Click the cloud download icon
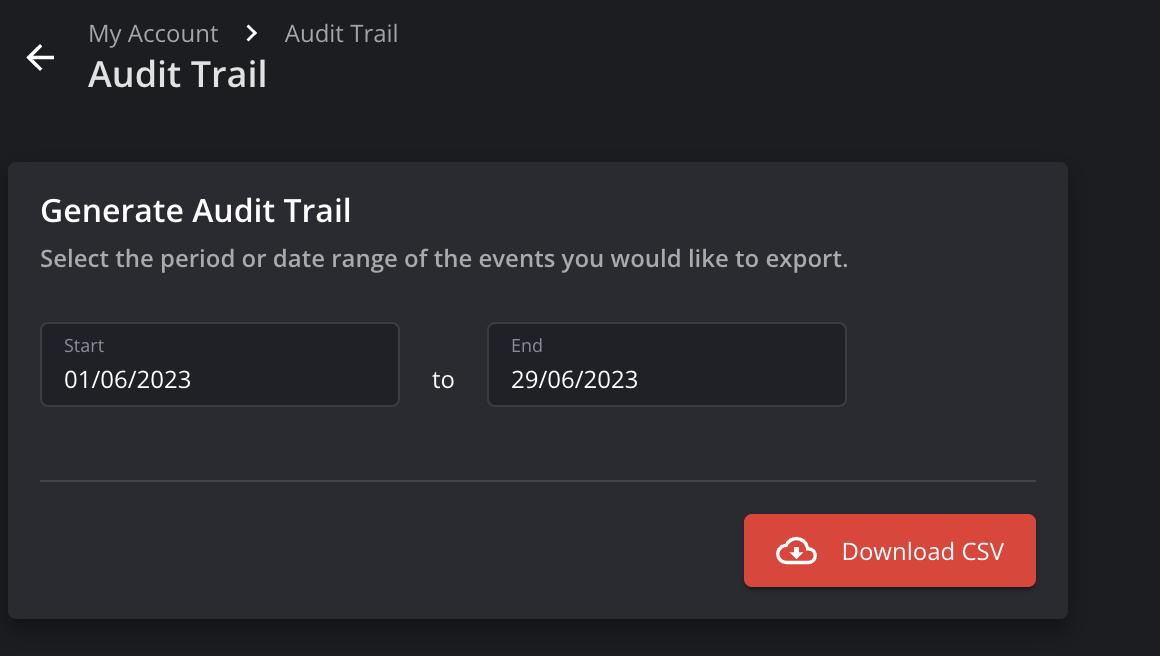This screenshot has width=1160, height=656. point(797,551)
